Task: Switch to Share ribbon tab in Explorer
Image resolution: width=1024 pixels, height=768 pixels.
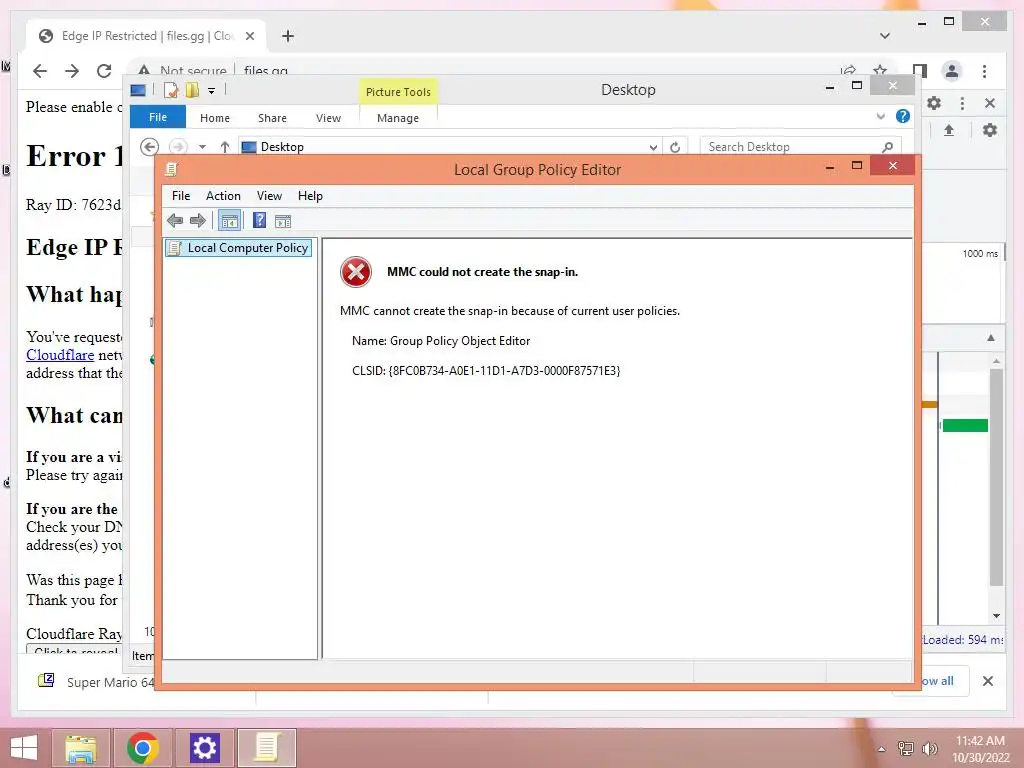Action: coord(272,118)
